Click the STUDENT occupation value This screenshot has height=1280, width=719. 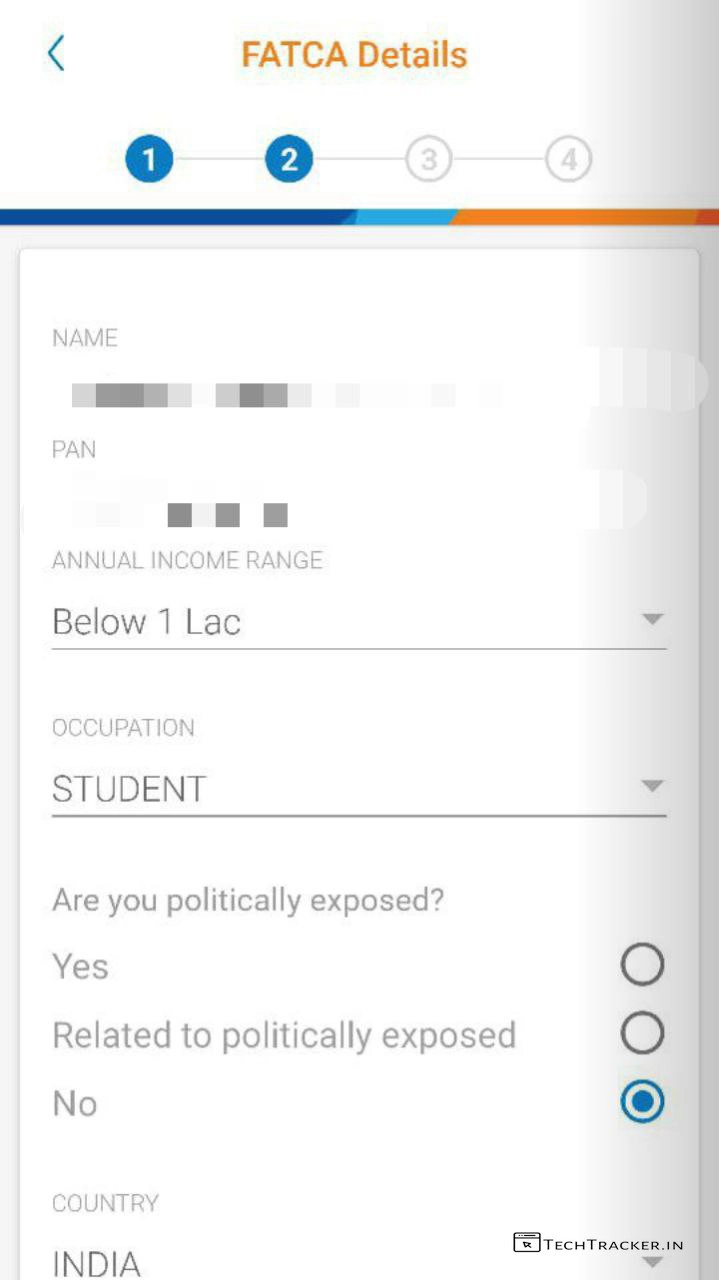tap(129, 789)
